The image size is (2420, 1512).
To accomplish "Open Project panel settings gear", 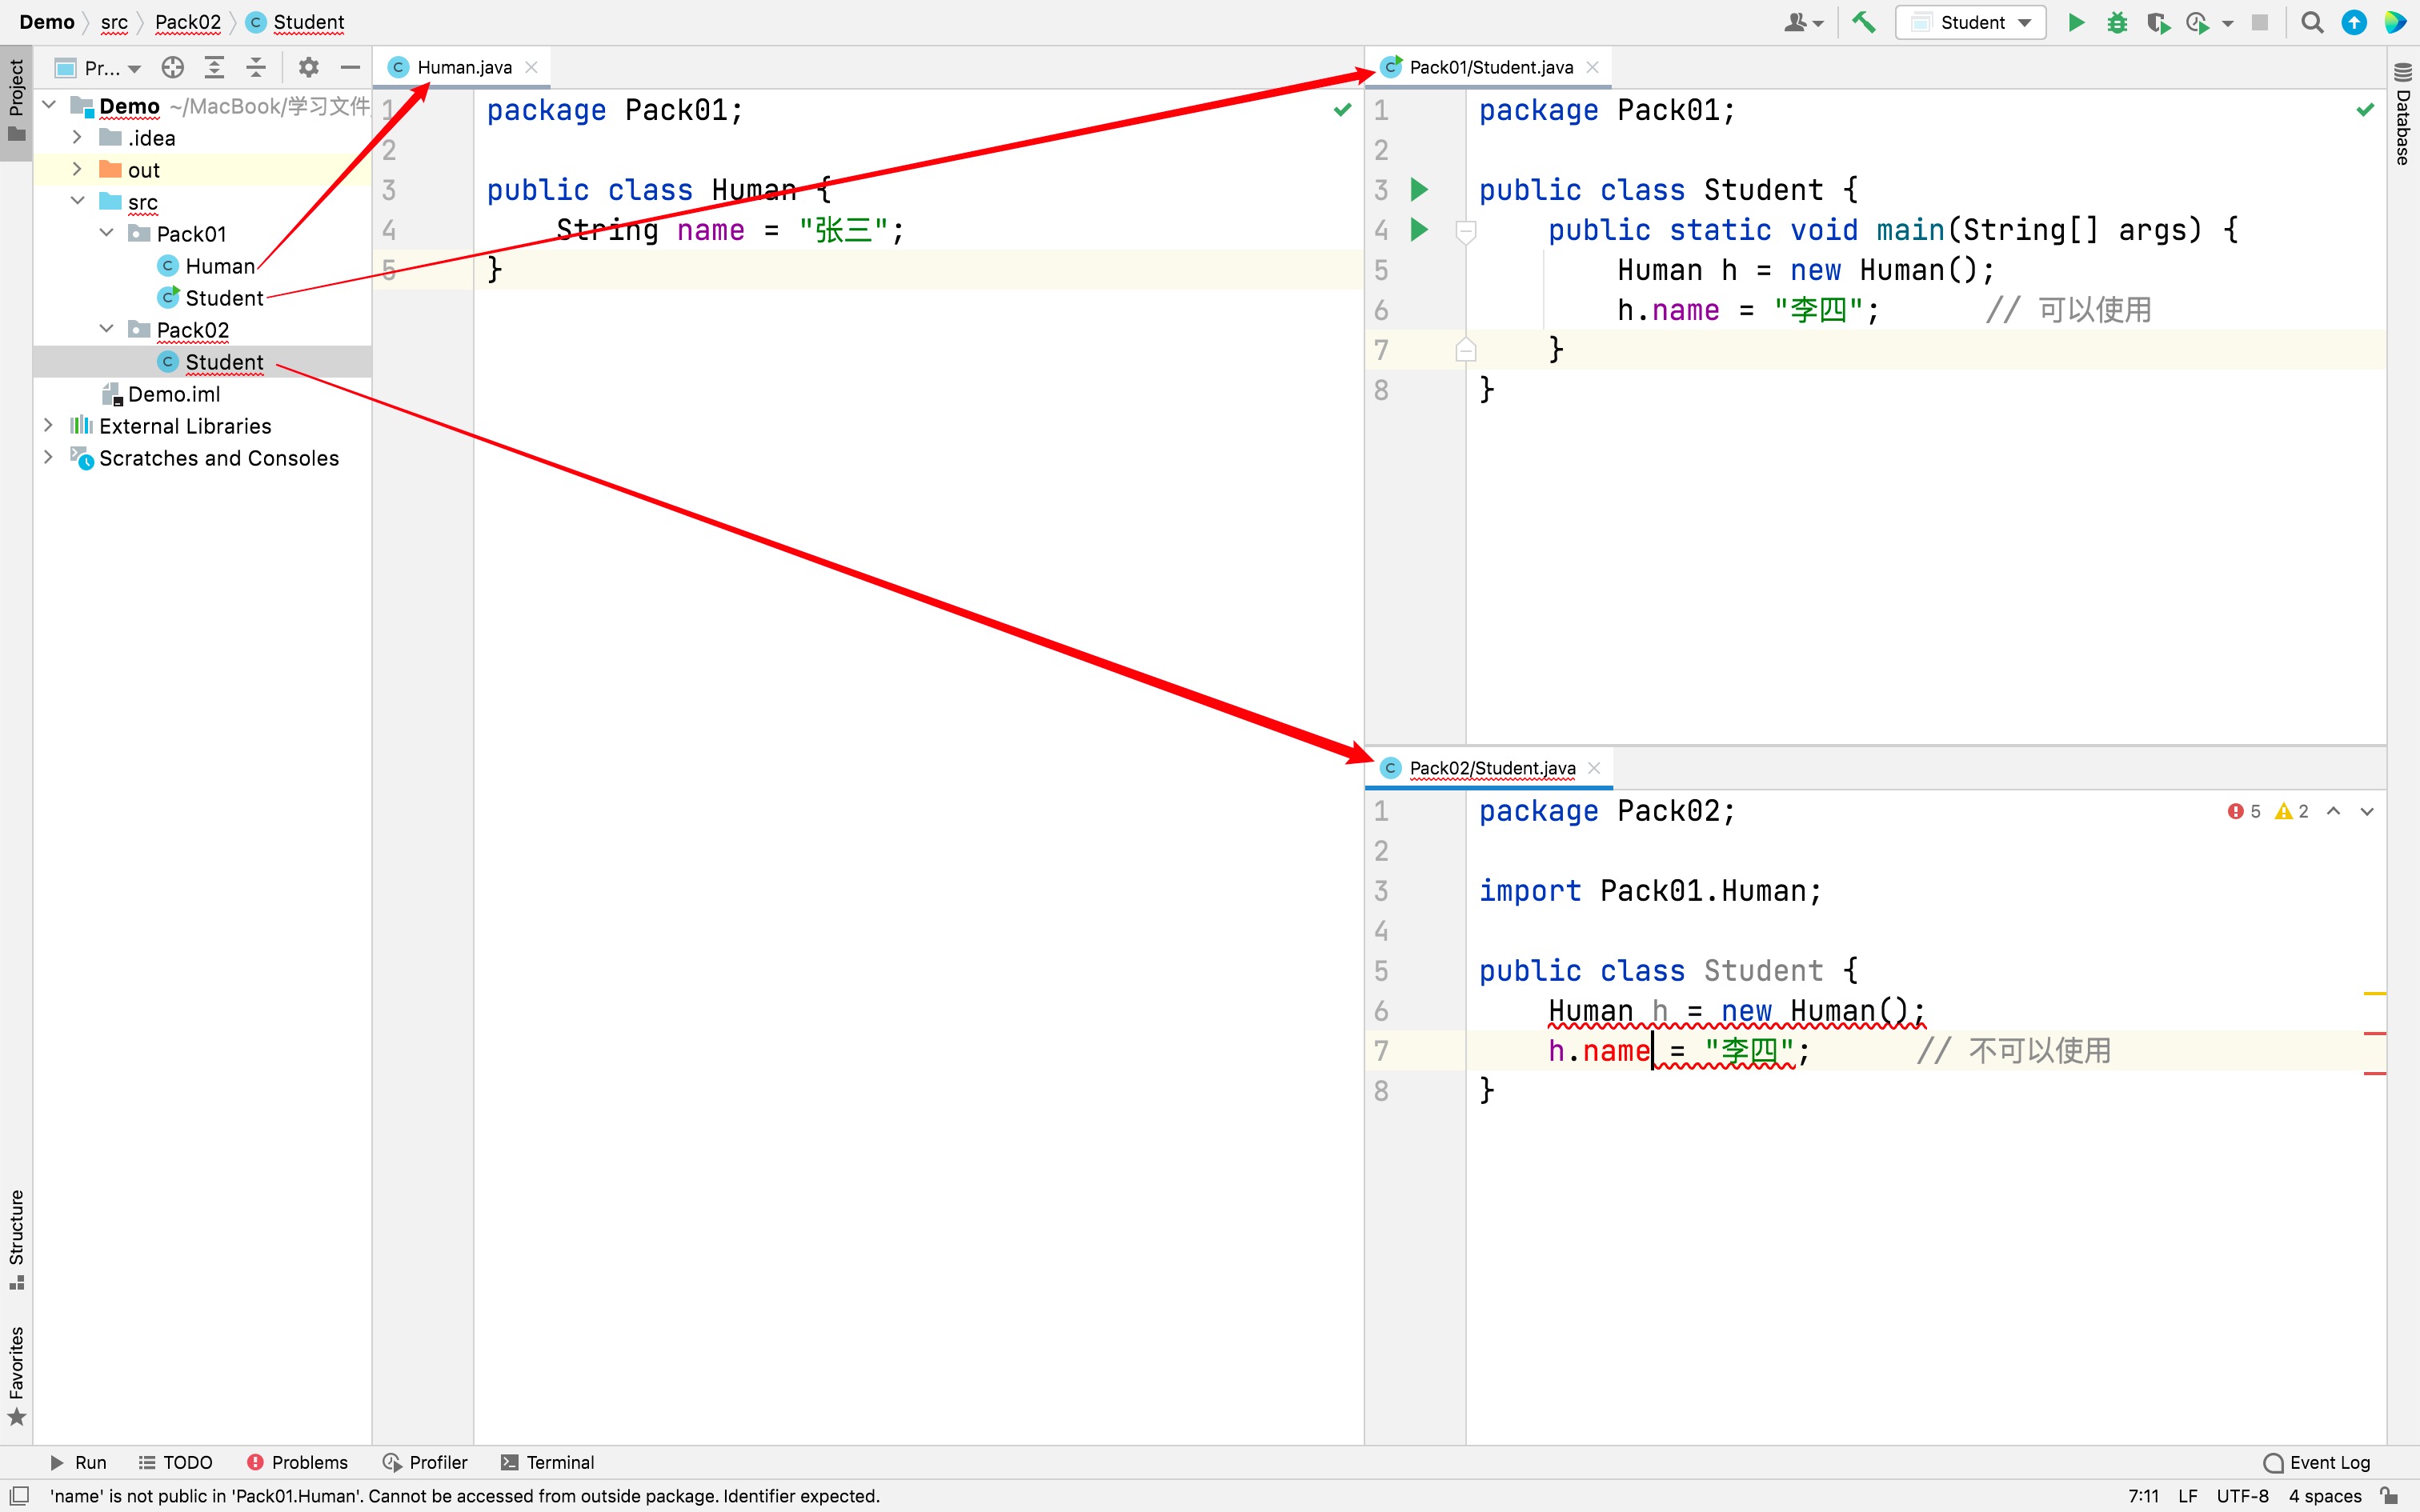I will 308,67.
